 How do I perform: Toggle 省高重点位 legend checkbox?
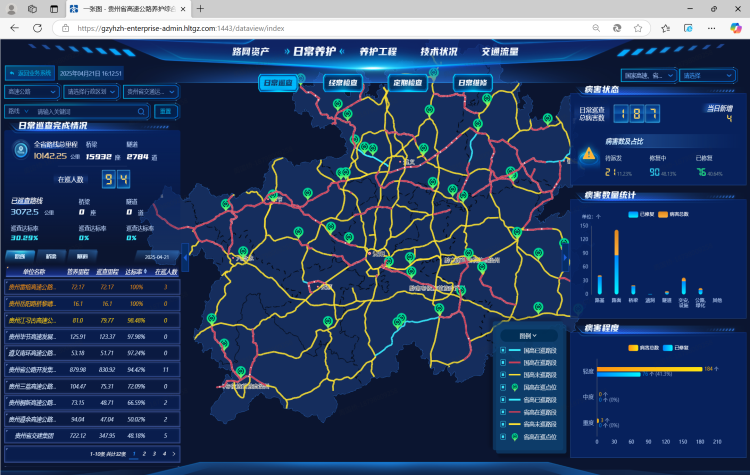click(503, 436)
